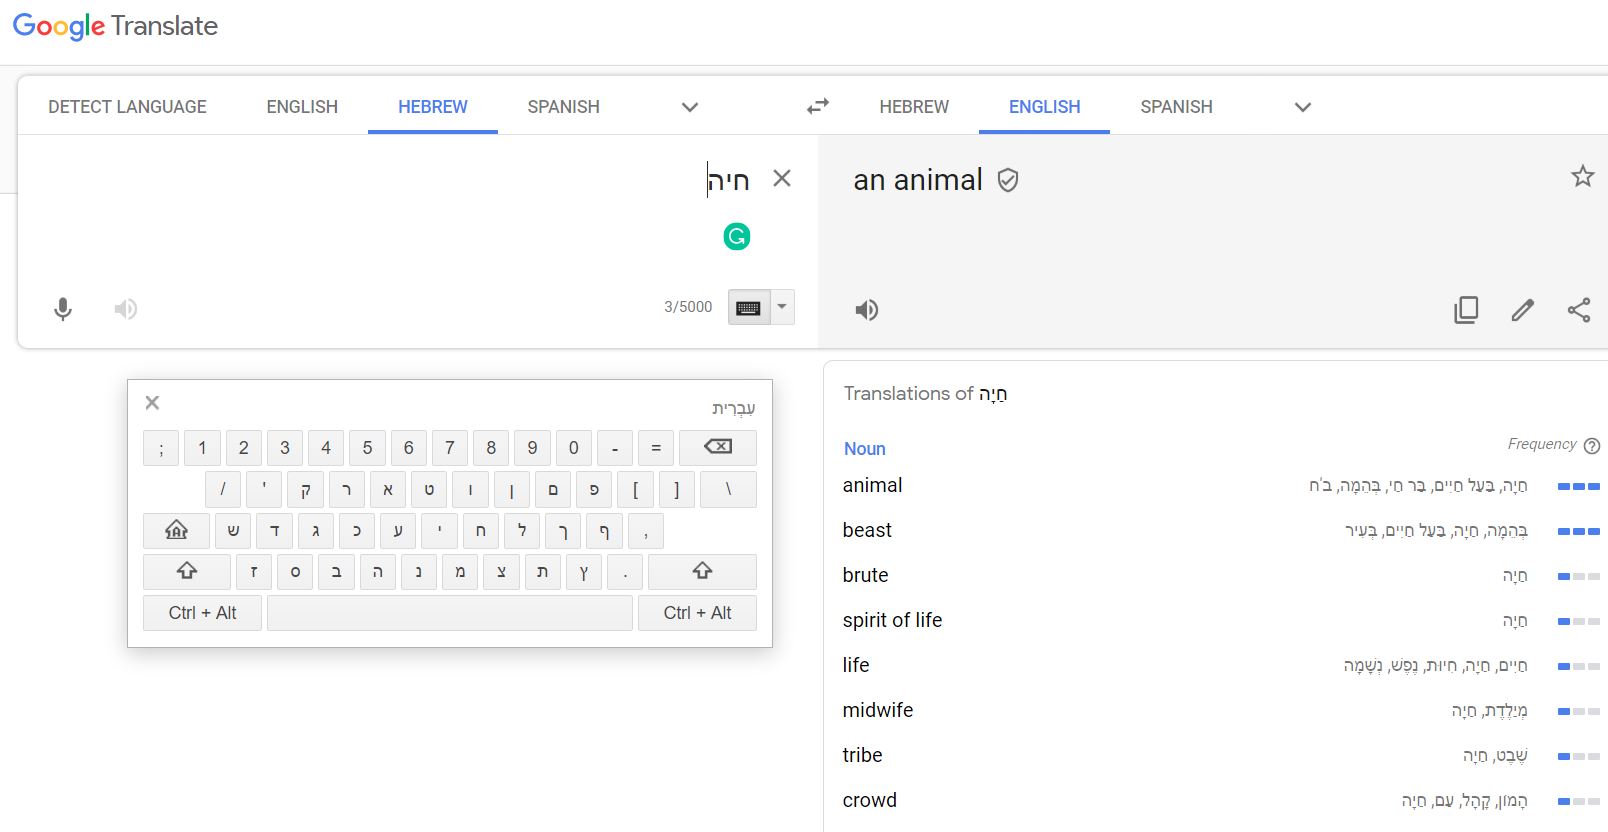
Task: Click the pencil suggest-an-edit icon
Action: (1523, 310)
